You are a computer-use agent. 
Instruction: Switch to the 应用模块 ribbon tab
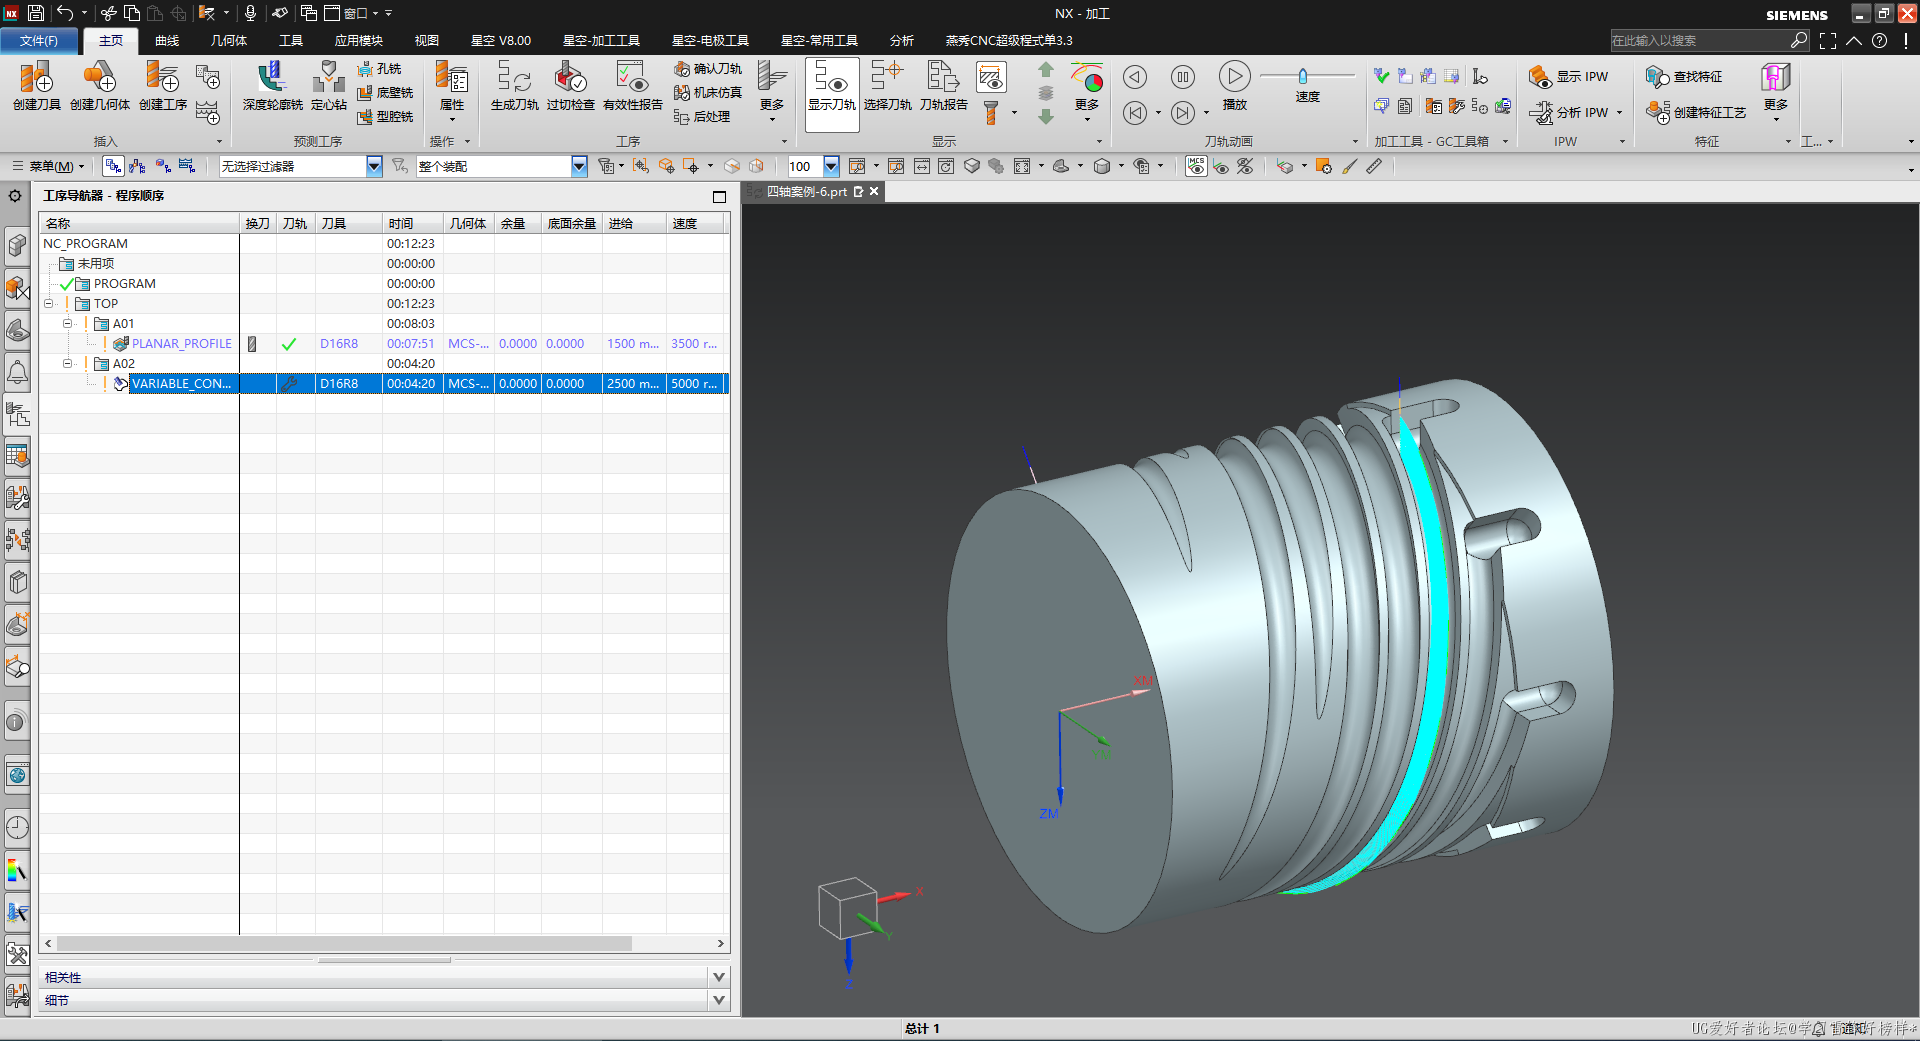click(359, 41)
